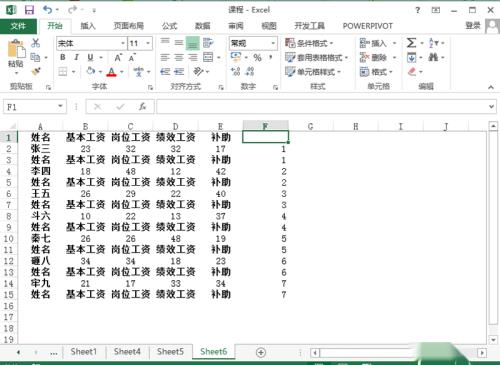The image size is (500, 365).
Task: Toggle underline formatting
Action: pos(90,57)
